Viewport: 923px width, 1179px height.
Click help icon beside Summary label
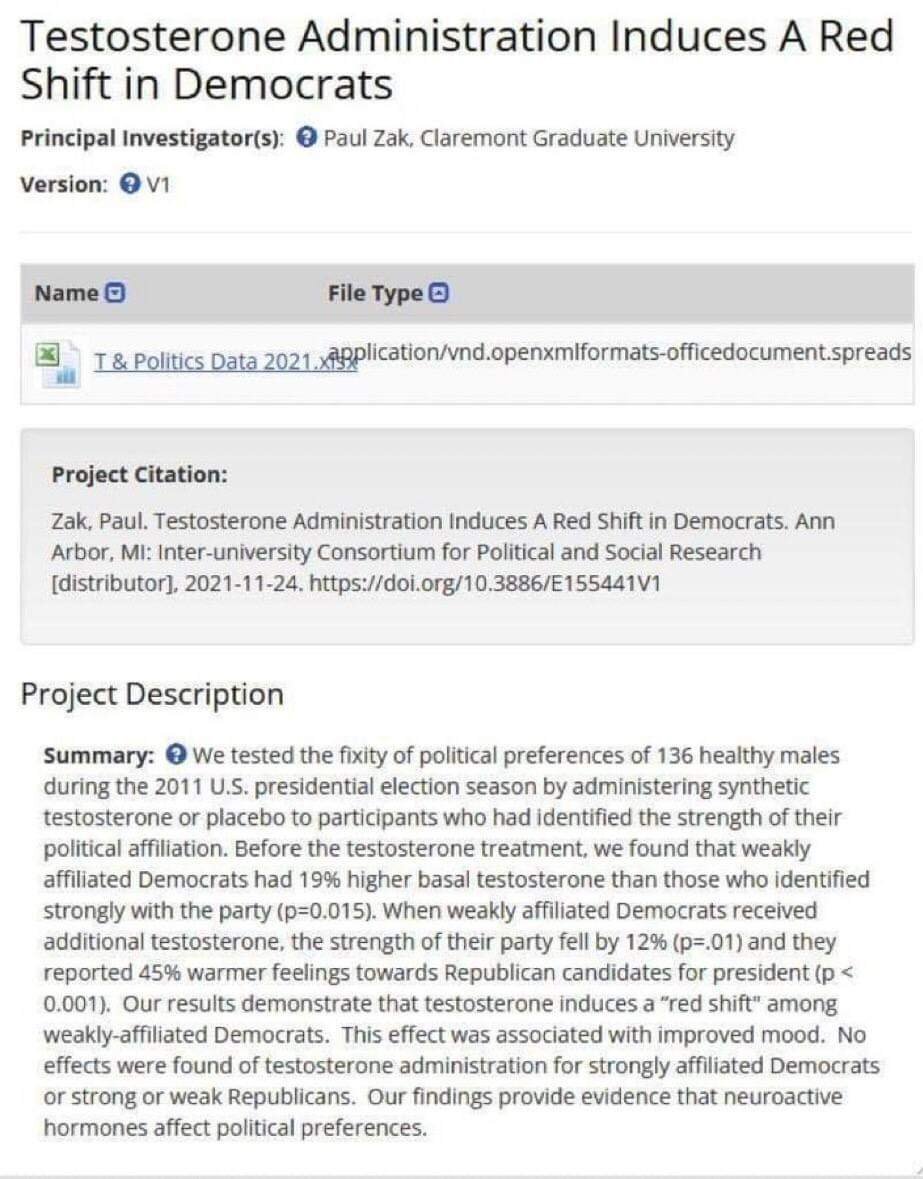tap(176, 755)
